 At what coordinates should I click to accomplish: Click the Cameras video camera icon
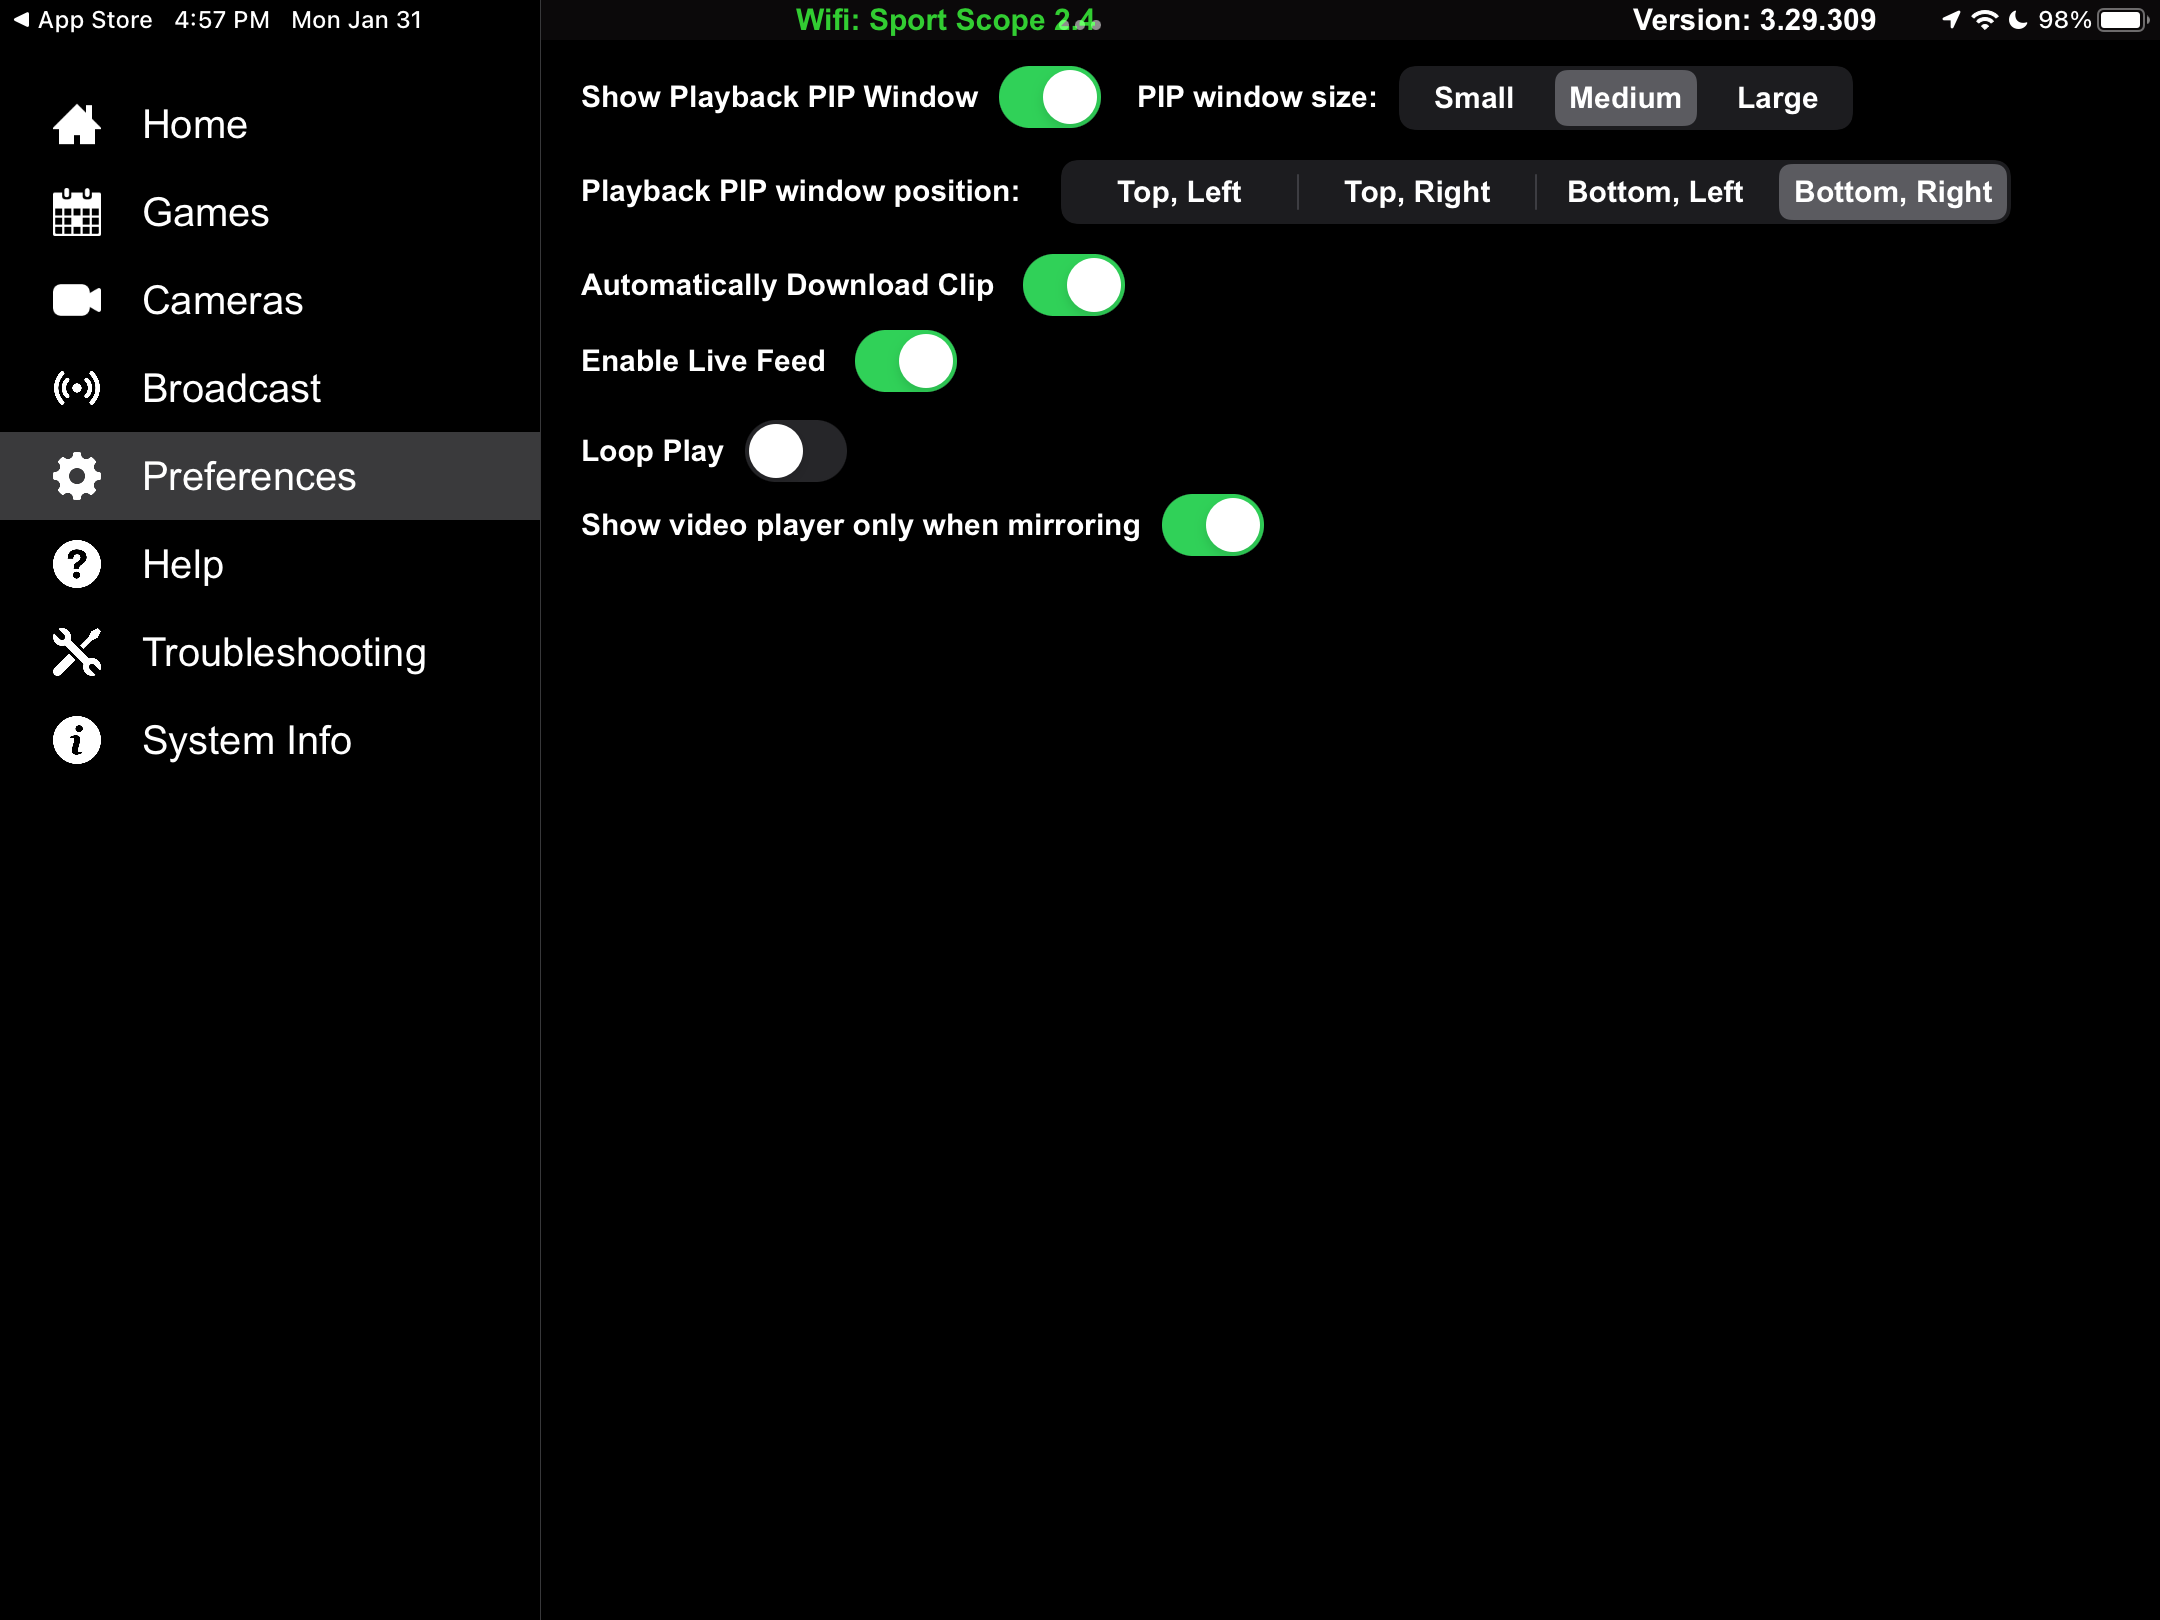pos(77,300)
